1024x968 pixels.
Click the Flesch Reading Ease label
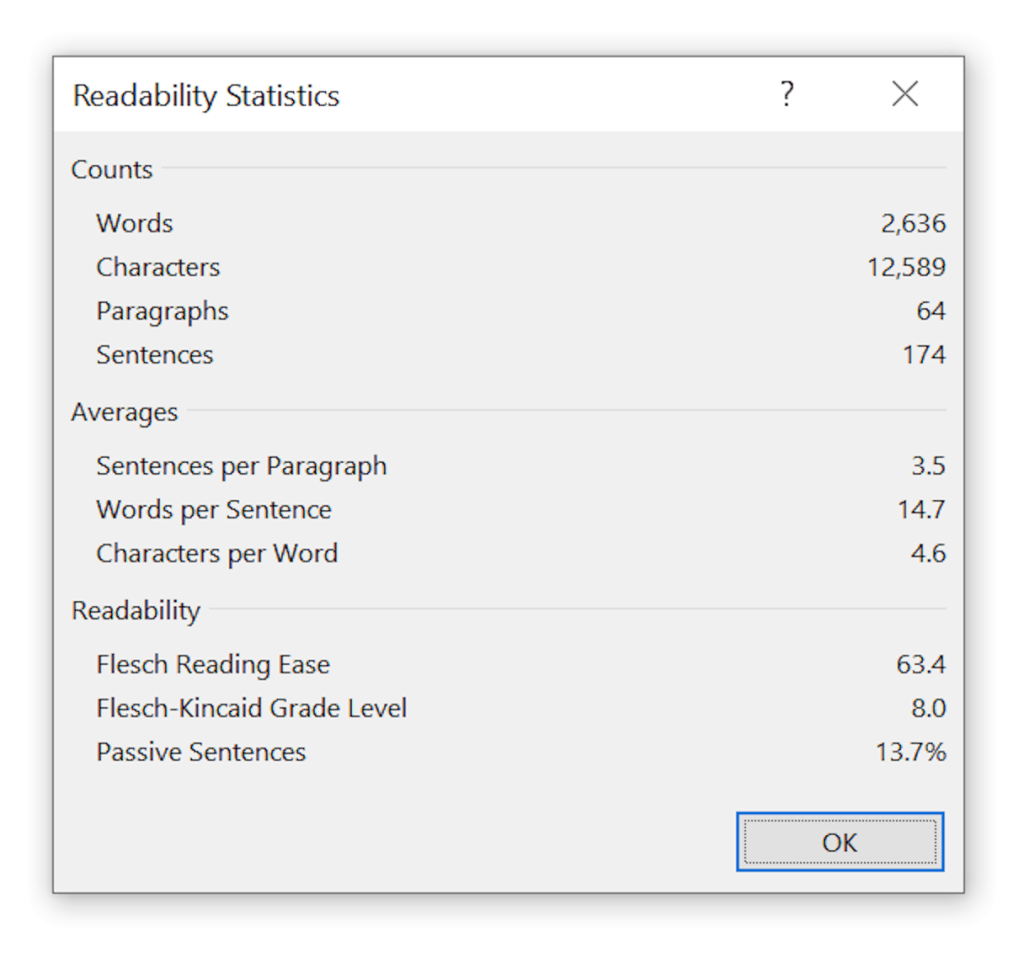[212, 665]
